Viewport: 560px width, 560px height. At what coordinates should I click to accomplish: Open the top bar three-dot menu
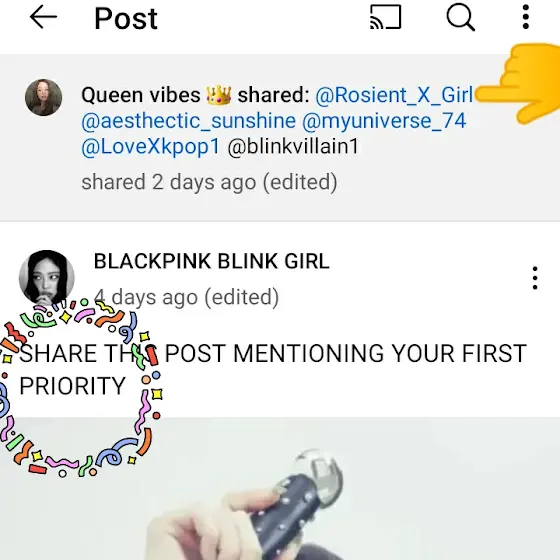(x=525, y=17)
